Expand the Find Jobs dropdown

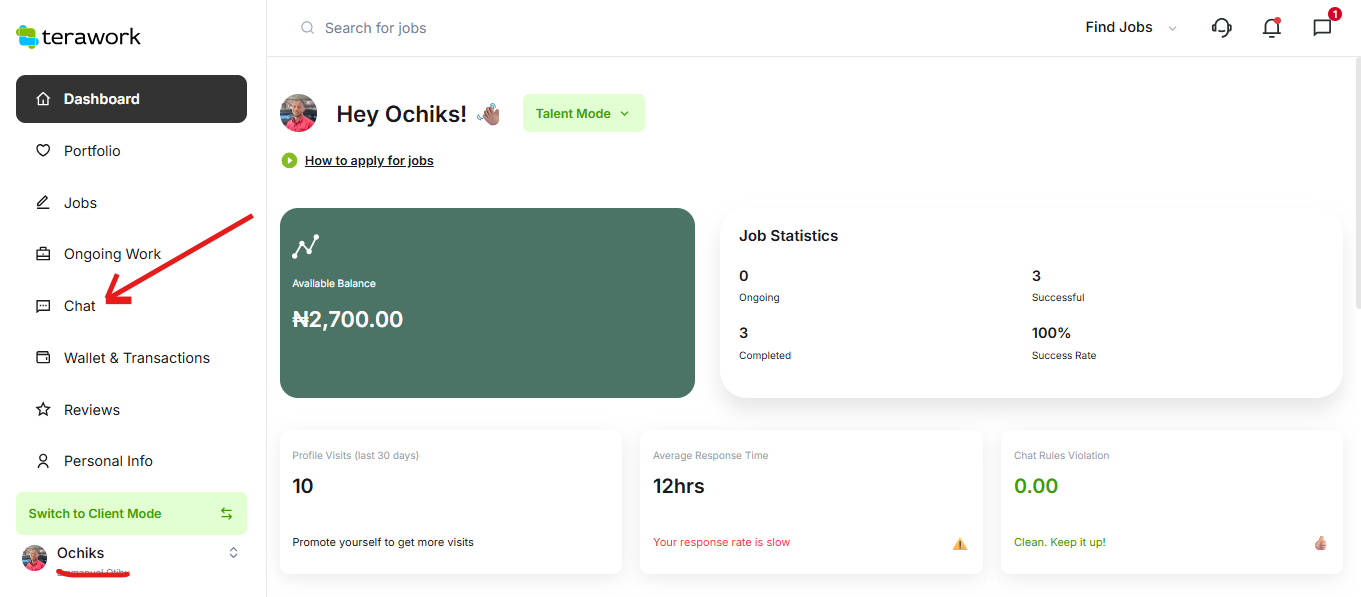tap(1131, 28)
